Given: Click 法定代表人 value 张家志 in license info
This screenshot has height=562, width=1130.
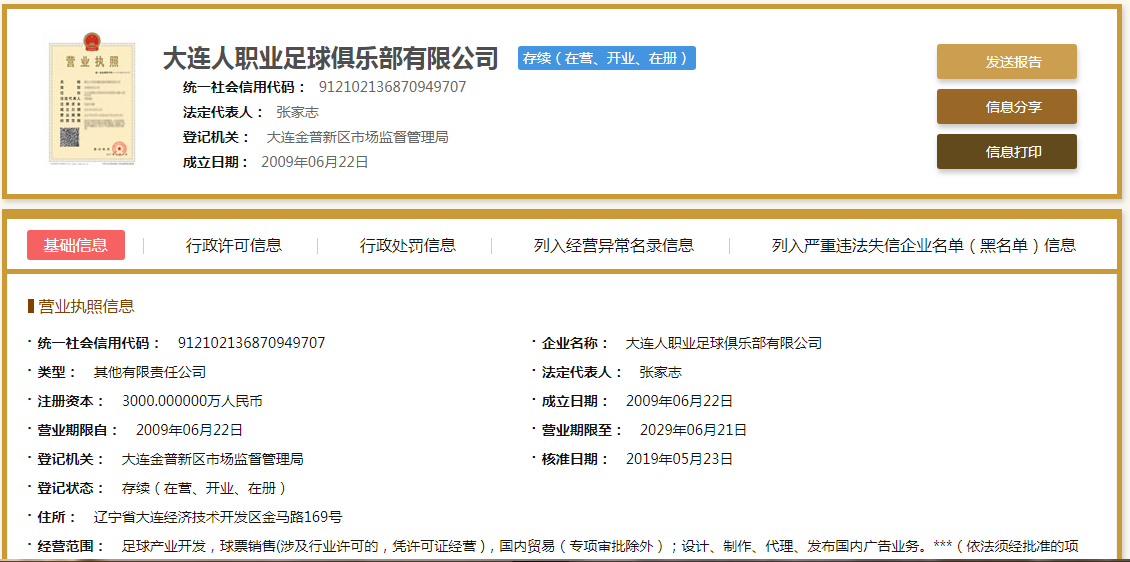Looking at the screenshot, I should 660,373.
